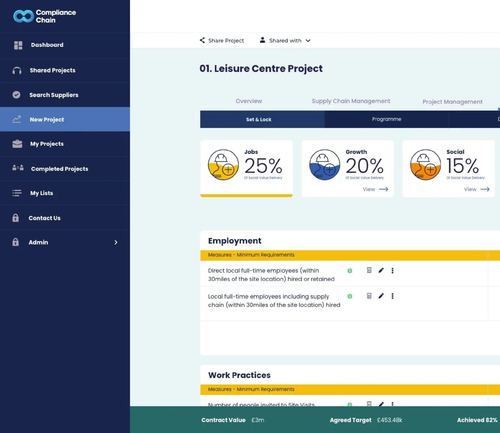Click the Growth card View arrow
The image size is (500, 433).
pos(384,189)
